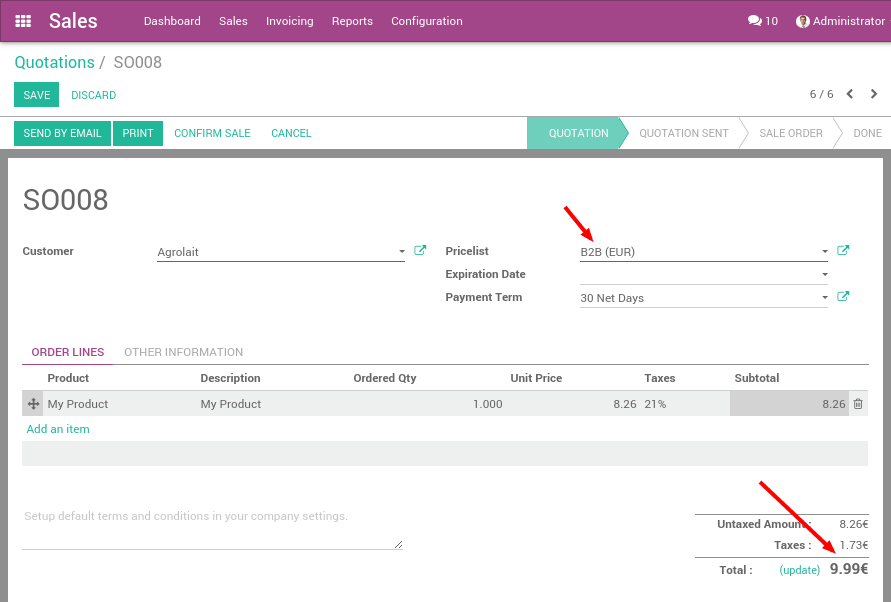Delete My Product line with trash icon
891x602 pixels.
click(x=858, y=403)
